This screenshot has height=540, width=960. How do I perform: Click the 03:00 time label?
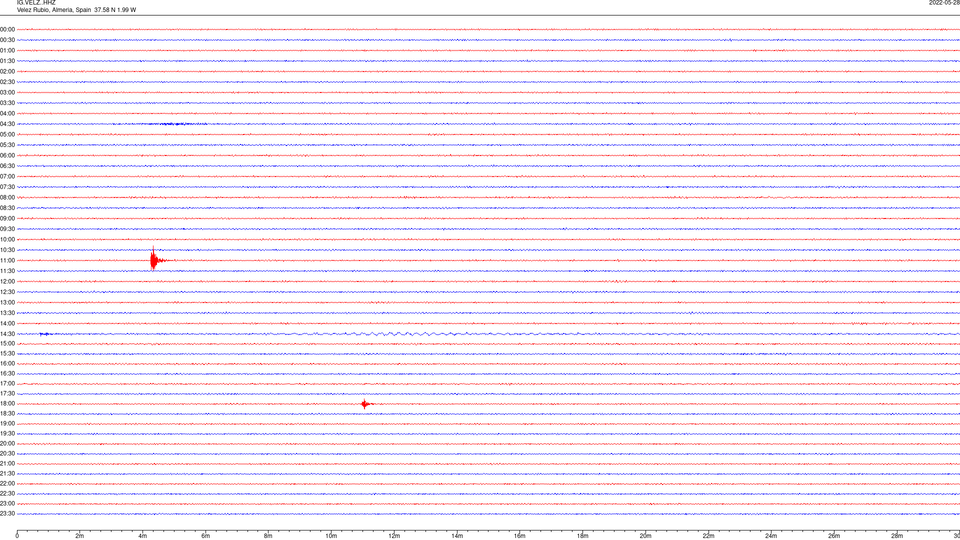pos(7,92)
